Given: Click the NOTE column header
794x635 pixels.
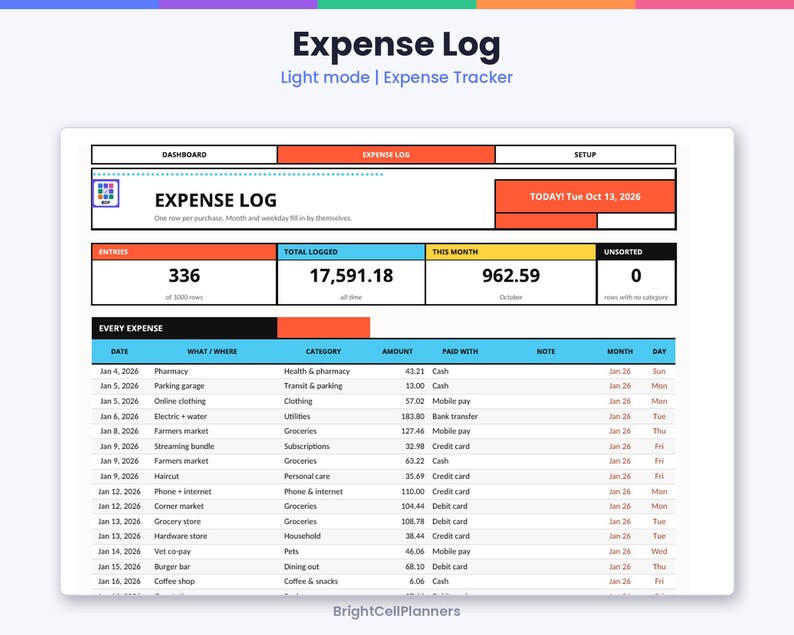Looking at the screenshot, I should [546, 351].
